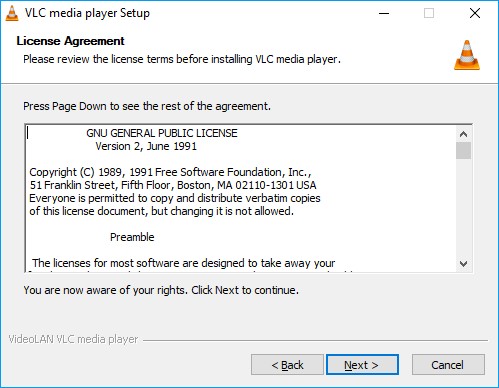
Task: Click the greyed-out maximize window button
Action: pyautogui.click(x=429, y=13)
